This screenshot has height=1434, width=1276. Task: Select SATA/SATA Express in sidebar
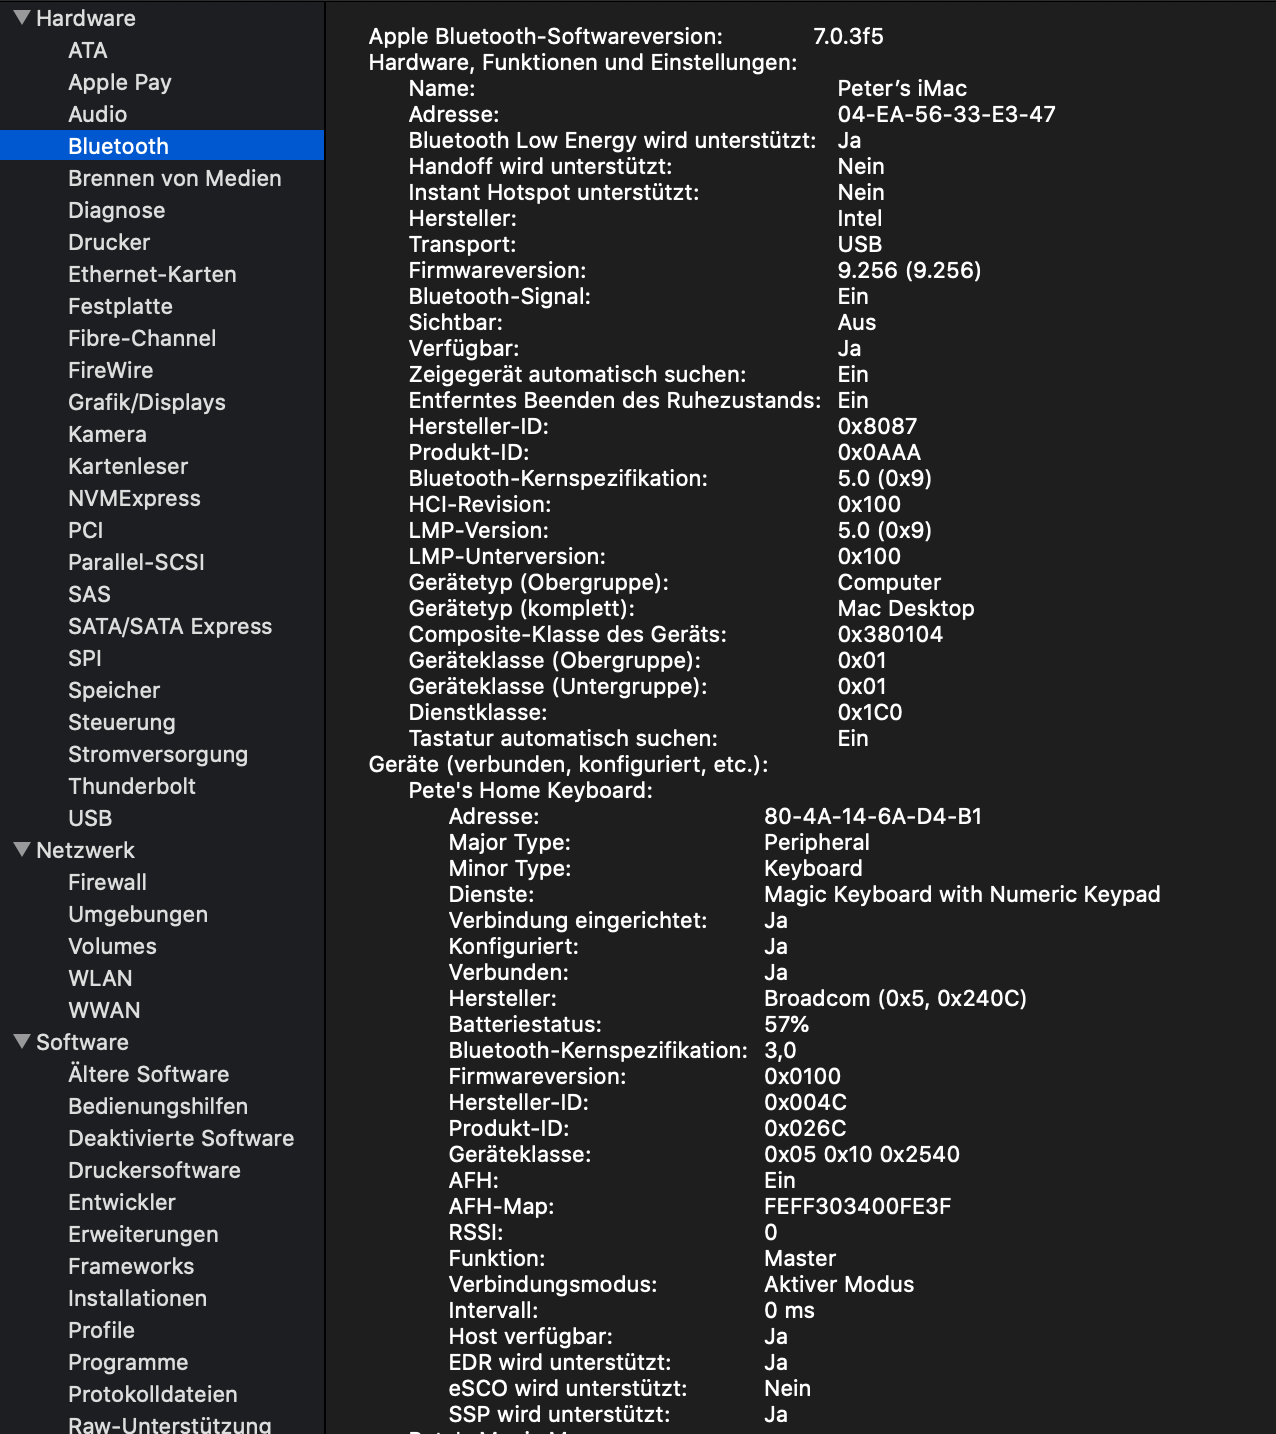tap(170, 626)
